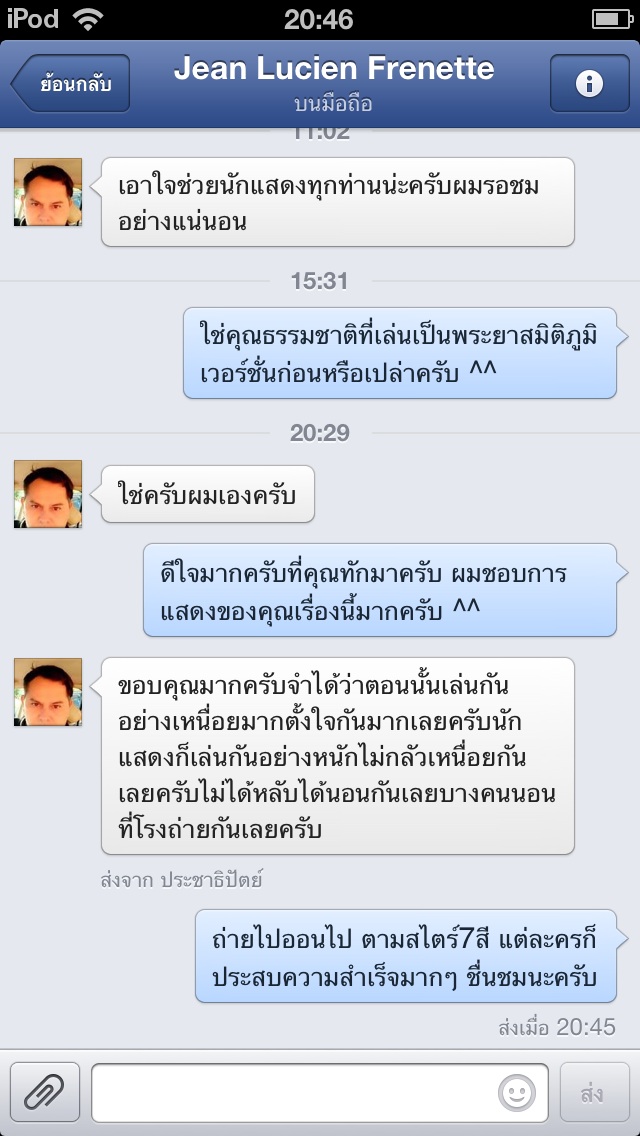640x1136 pixels.
Task: Open conversation info with the i icon
Action: pos(589,83)
